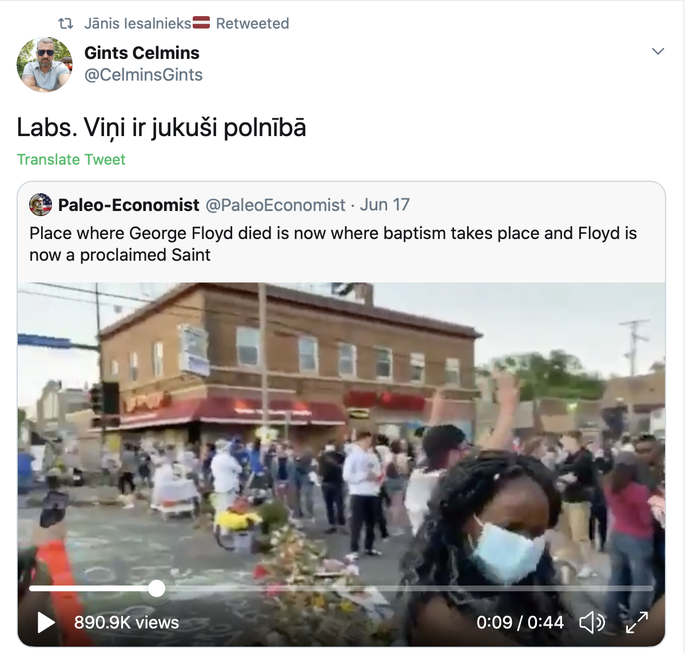
Task: Click the Retweeted label text
Action: click(x=253, y=23)
